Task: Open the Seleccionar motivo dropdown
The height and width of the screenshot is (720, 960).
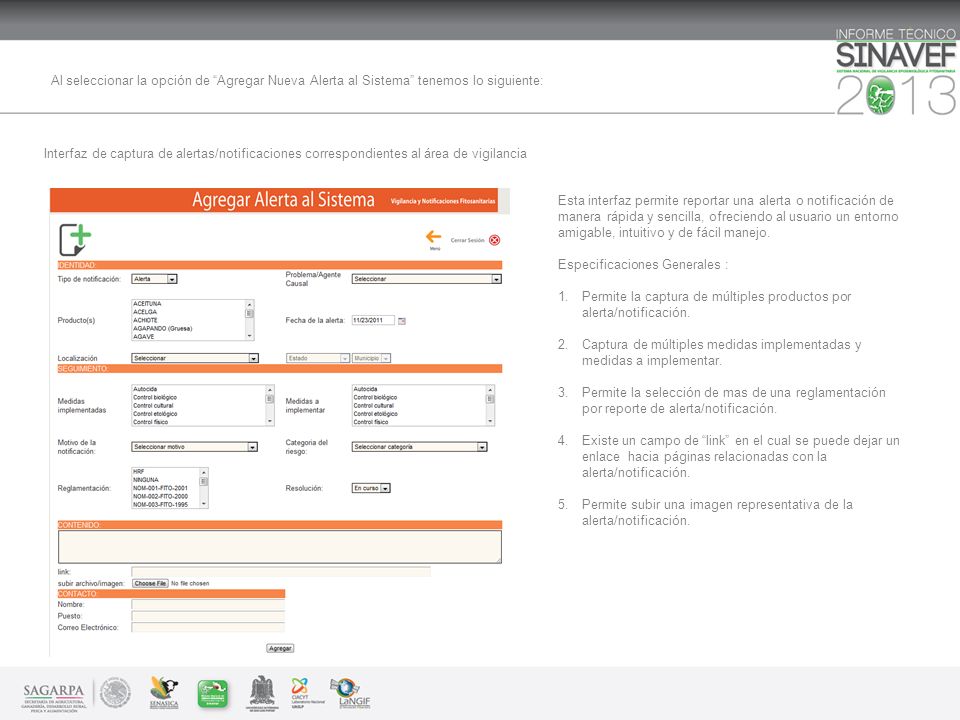Action: pos(194,447)
